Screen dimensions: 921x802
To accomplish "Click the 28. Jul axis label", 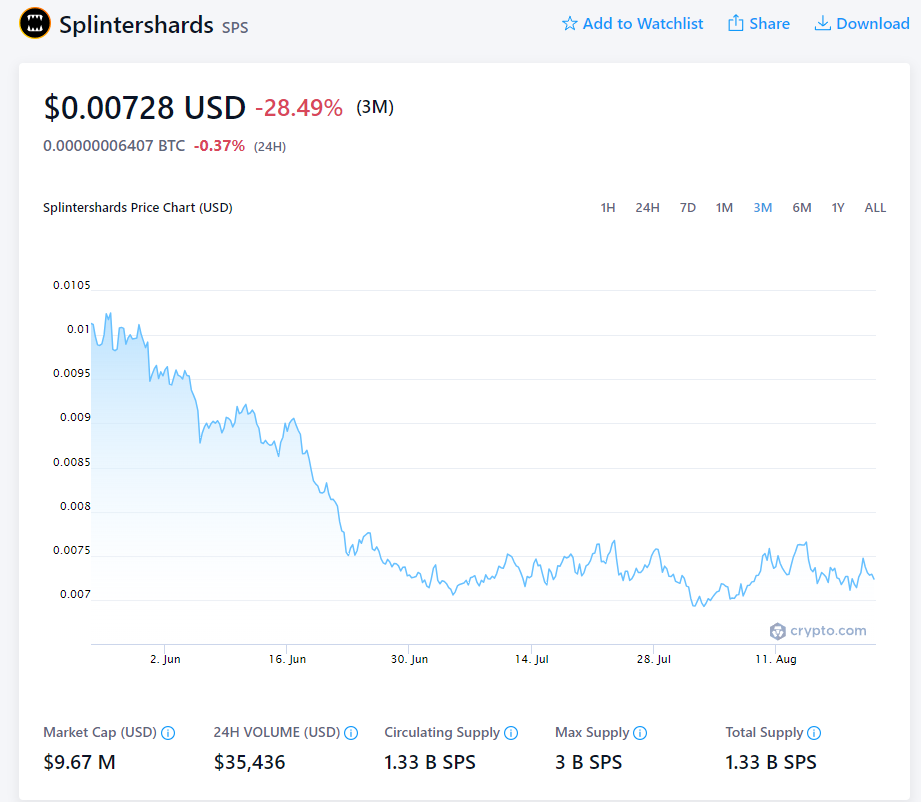I will point(654,659).
